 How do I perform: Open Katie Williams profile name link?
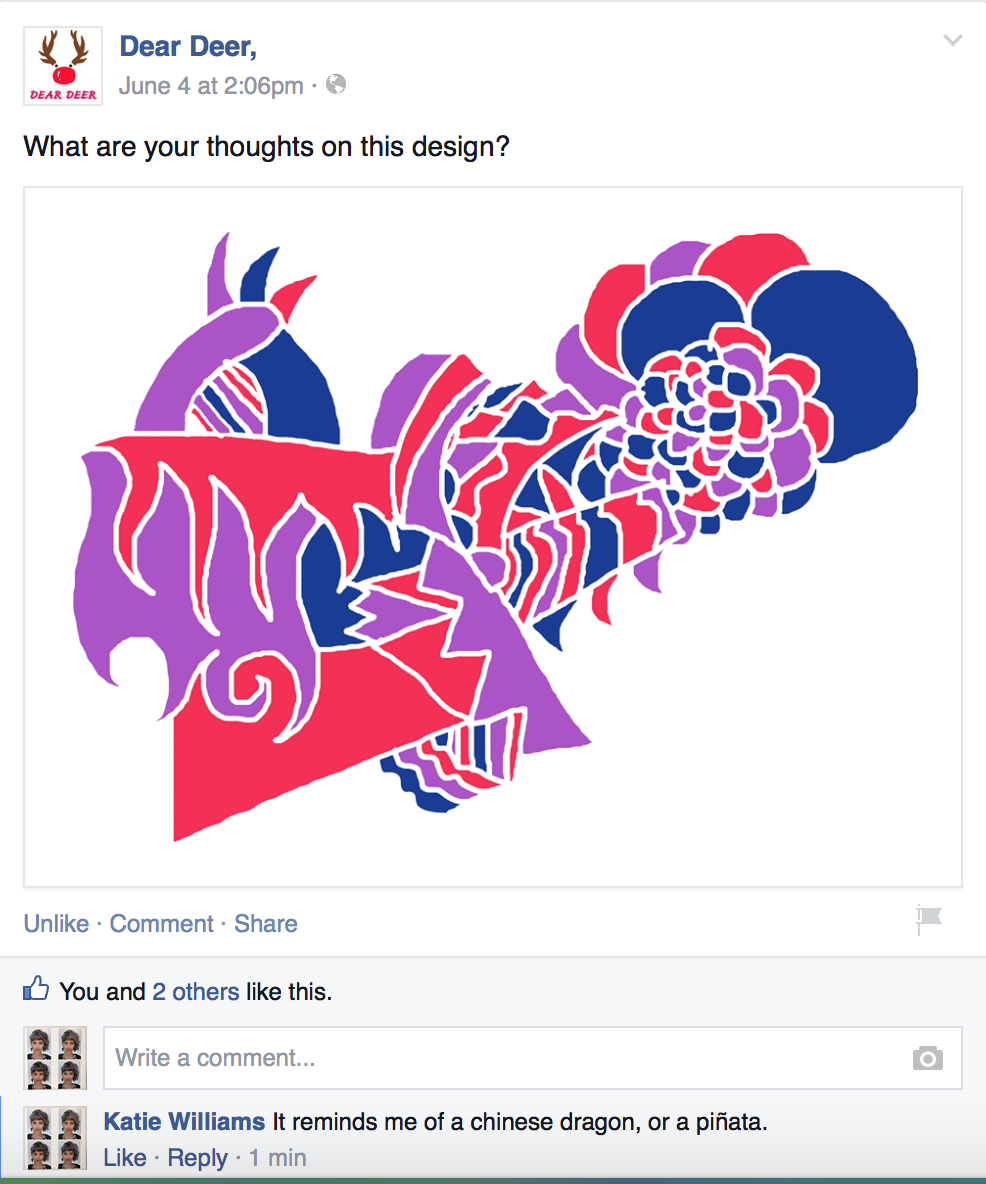click(x=184, y=1121)
